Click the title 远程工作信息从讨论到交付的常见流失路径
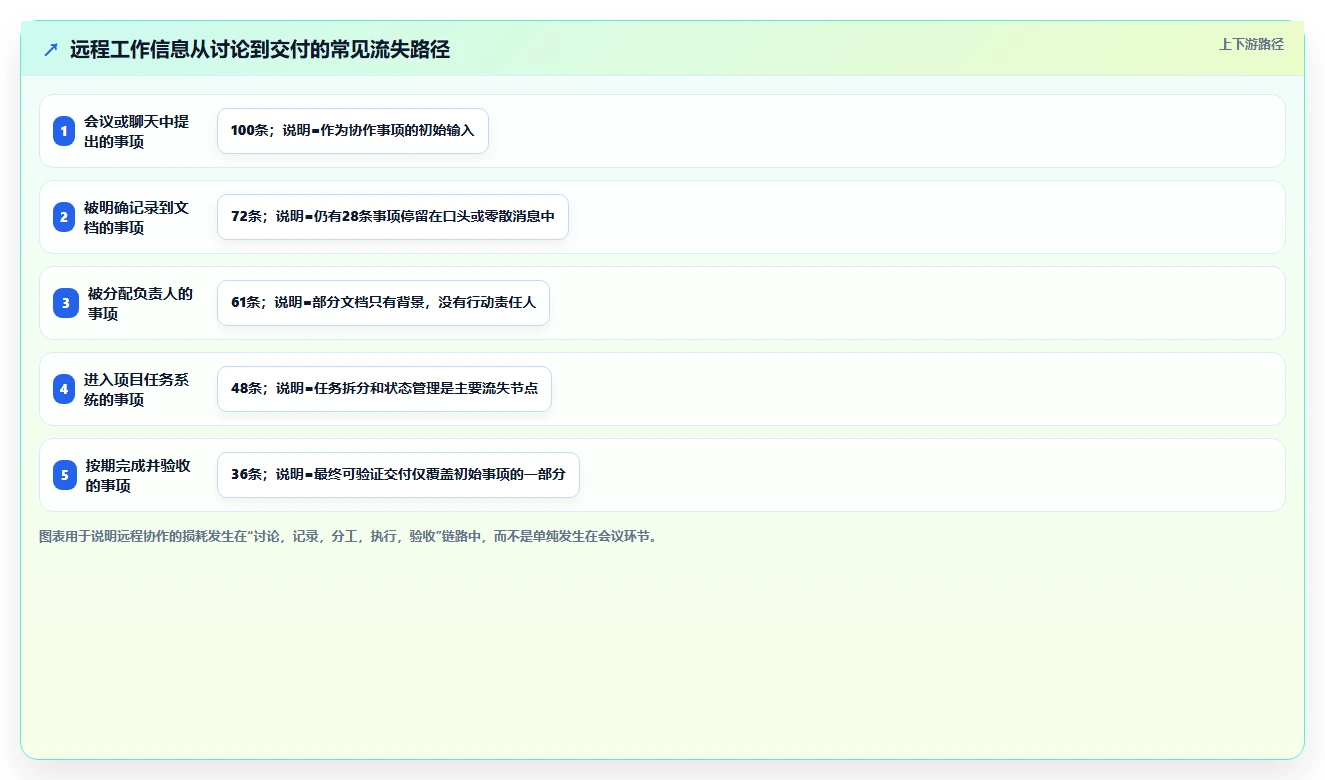 point(260,49)
